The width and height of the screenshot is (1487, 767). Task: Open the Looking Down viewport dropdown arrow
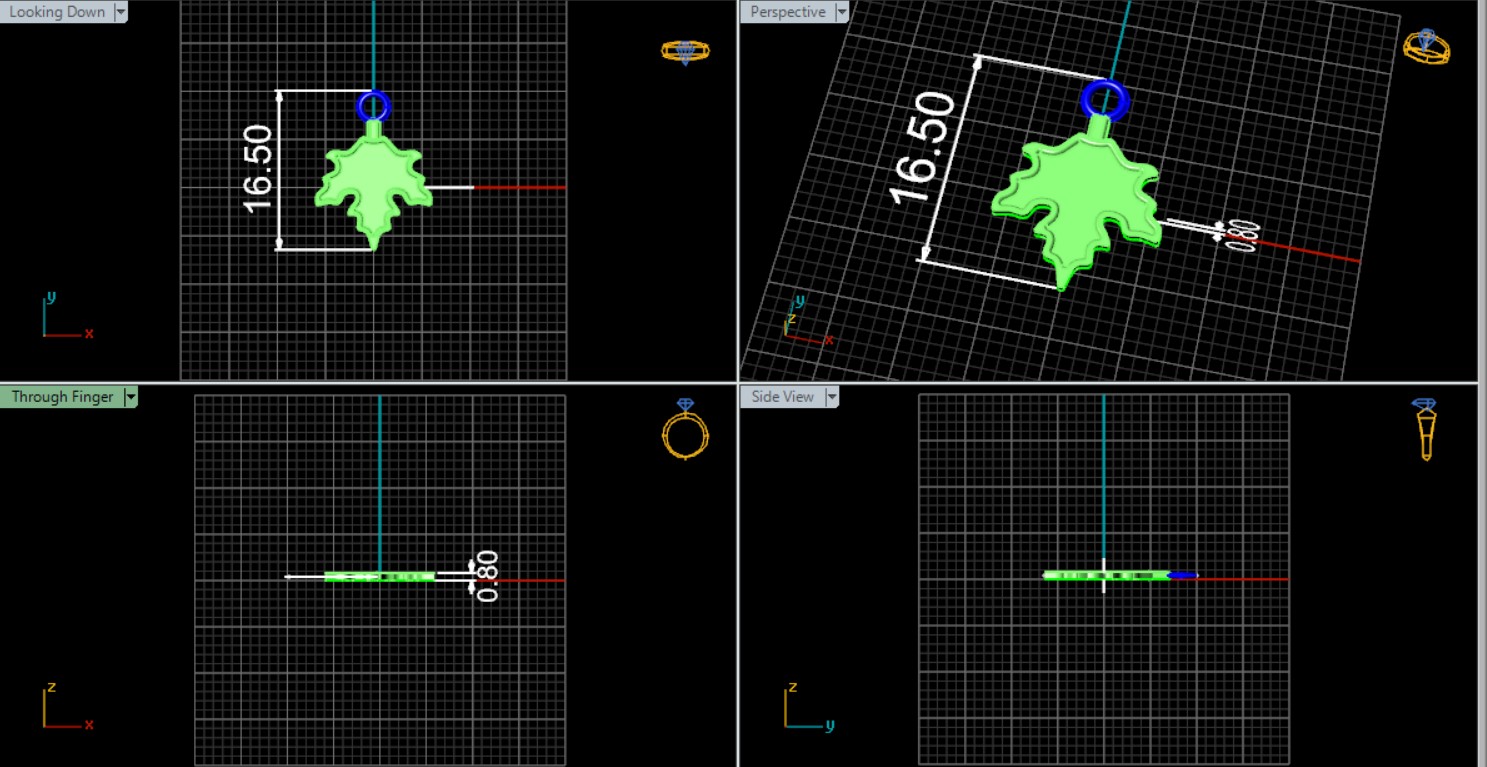tap(121, 12)
